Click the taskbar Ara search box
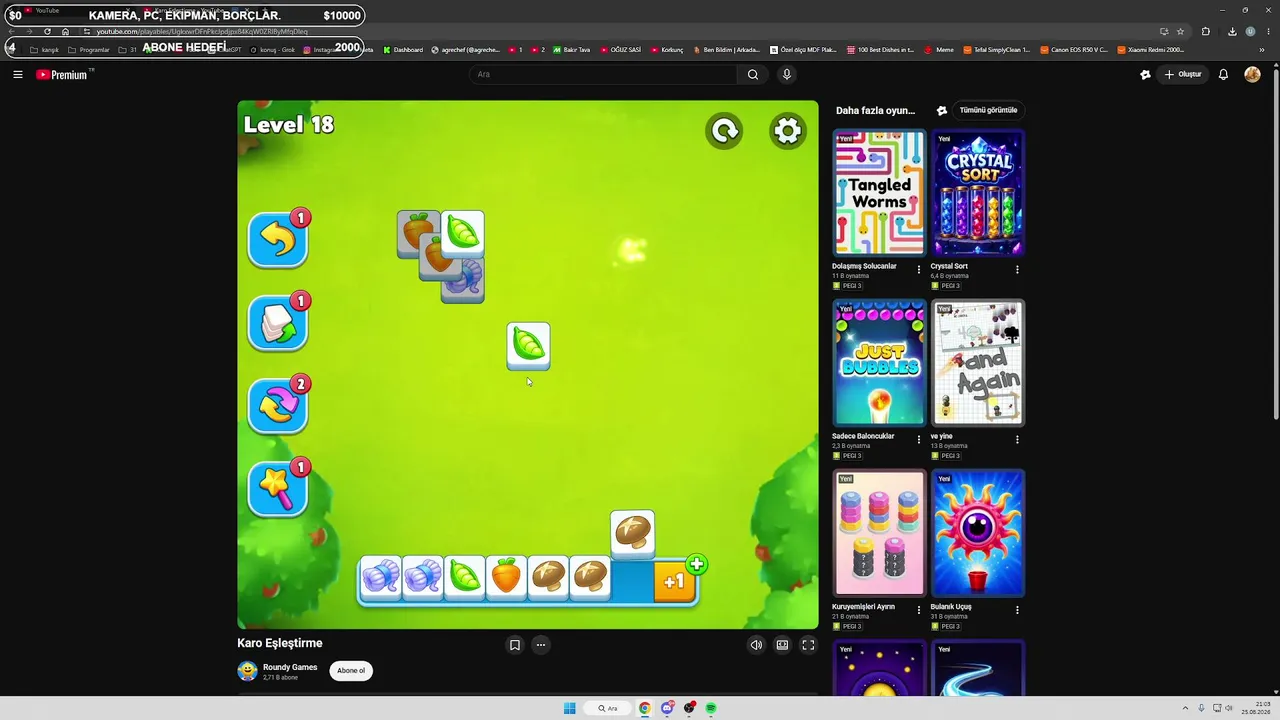The width and height of the screenshot is (1280, 720). 608,708
